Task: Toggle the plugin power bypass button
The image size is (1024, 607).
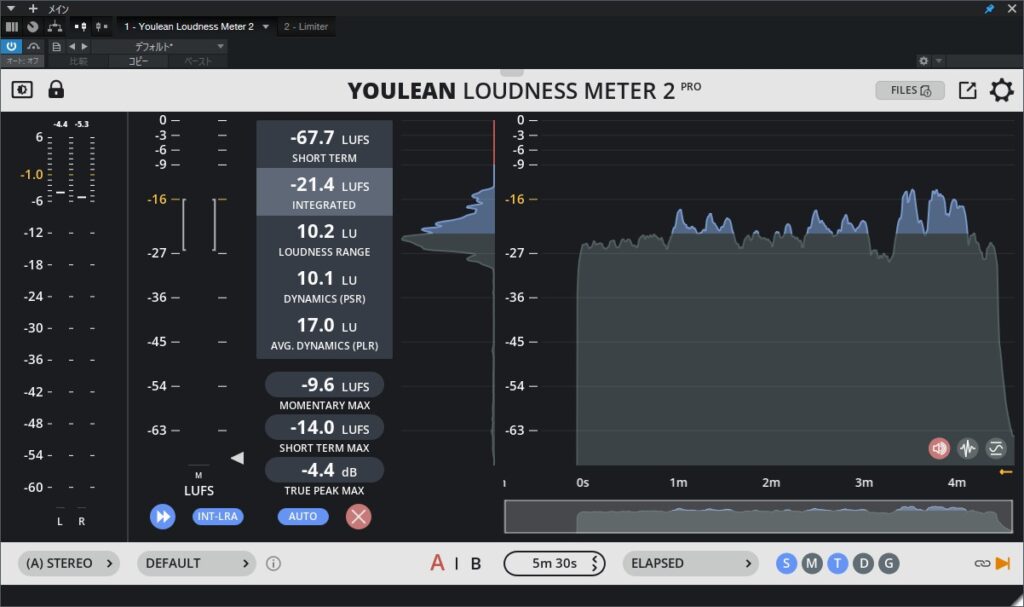Action: [11, 46]
